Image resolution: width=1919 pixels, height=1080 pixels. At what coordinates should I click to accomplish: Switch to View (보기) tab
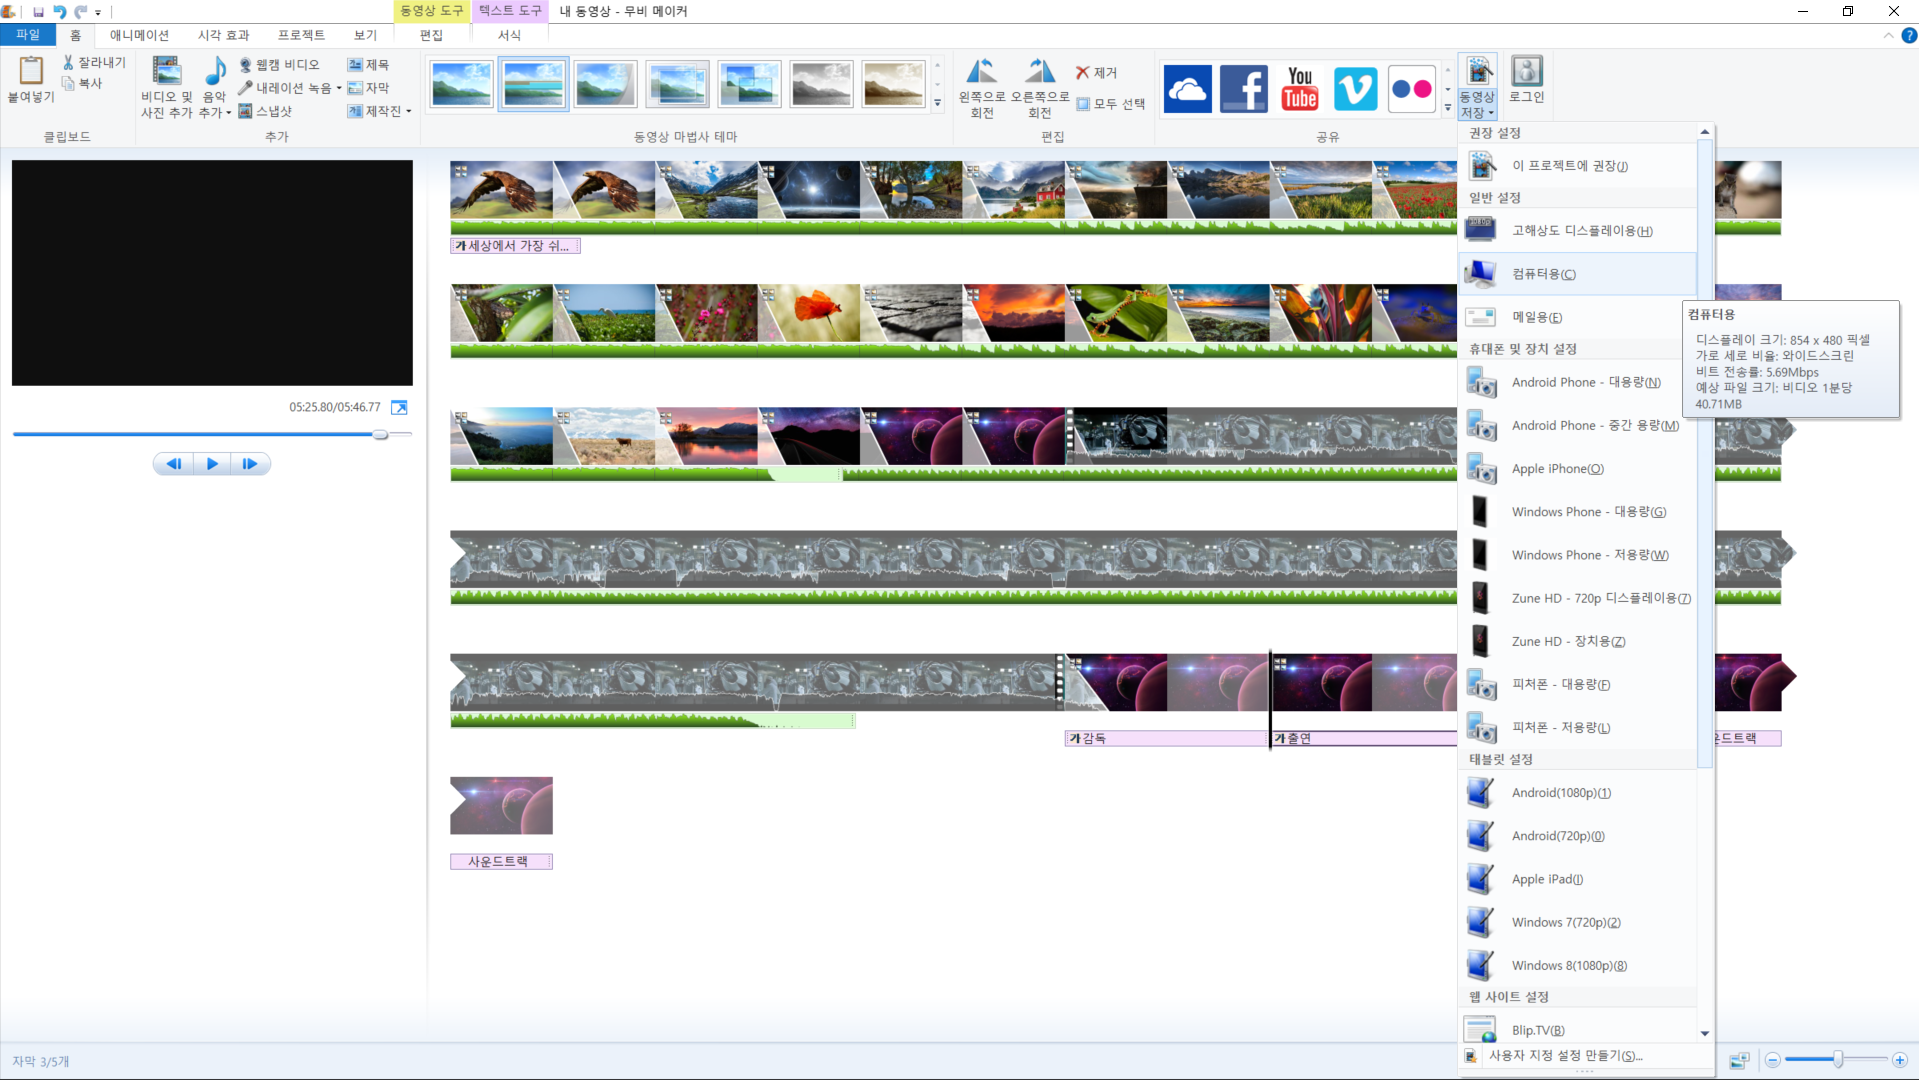(x=365, y=35)
